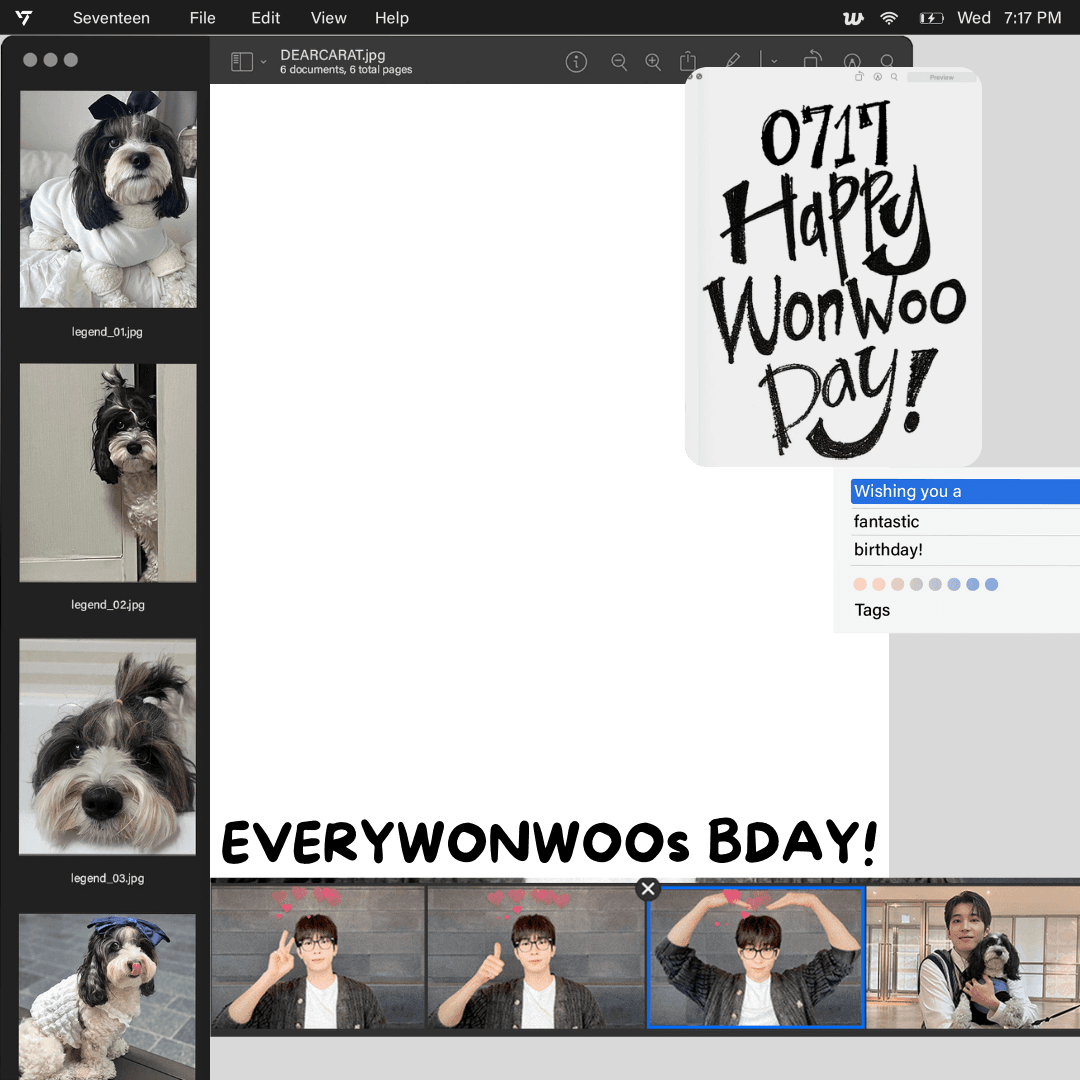Screen dimensions: 1080x1080
Task: Click the Zoom Out magnifier
Action: (x=619, y=62)
